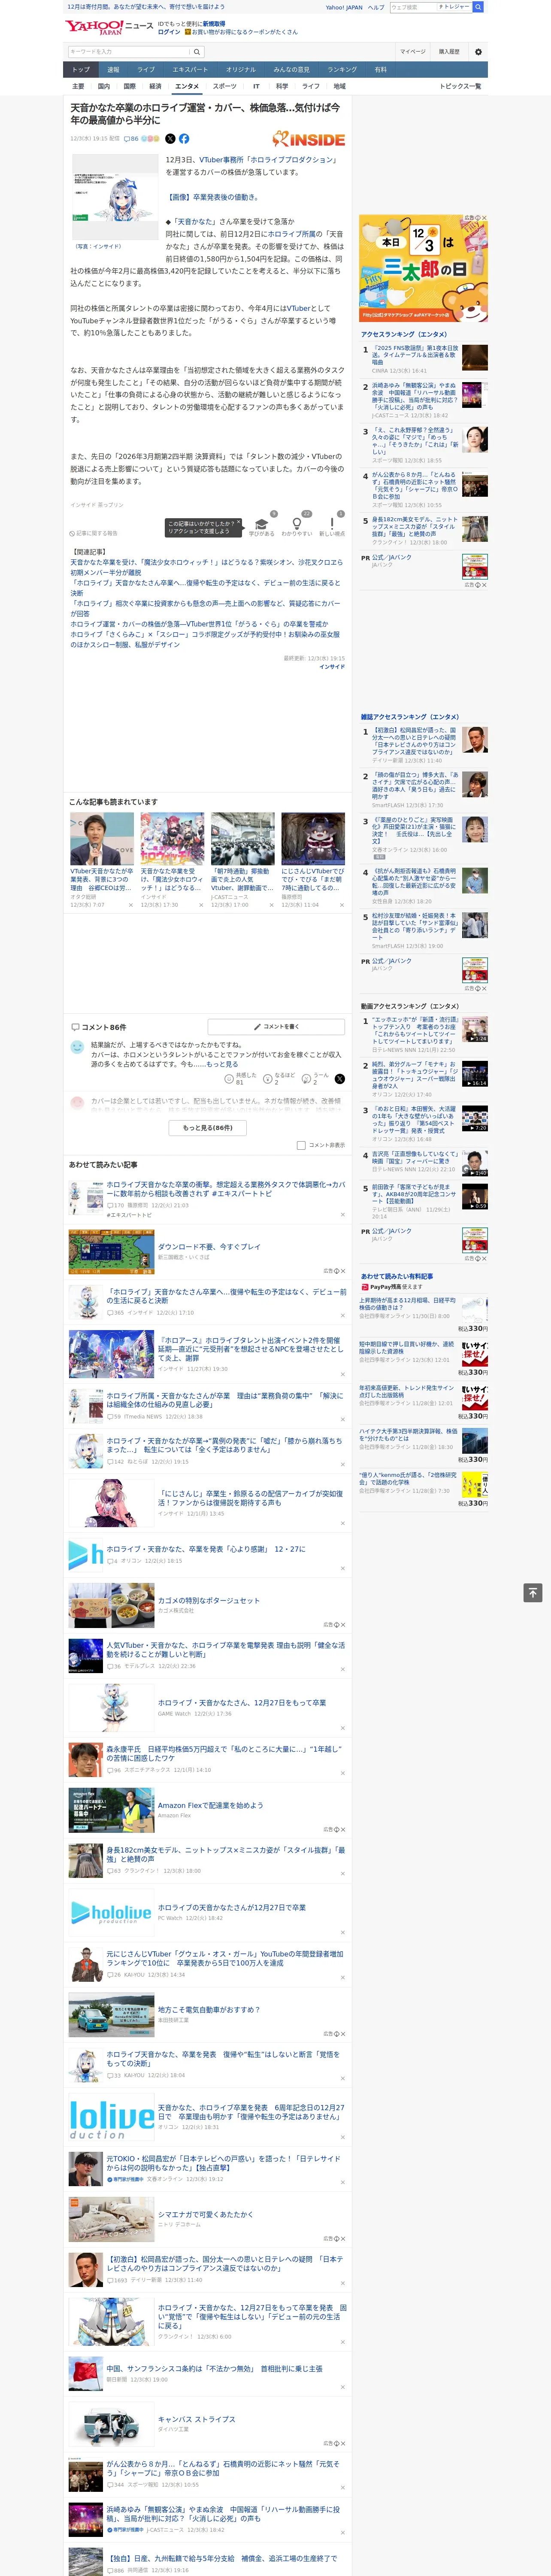551x2576 pixels.
Task: Play the first video ranking thumbnail
Action: [474, 1029]
